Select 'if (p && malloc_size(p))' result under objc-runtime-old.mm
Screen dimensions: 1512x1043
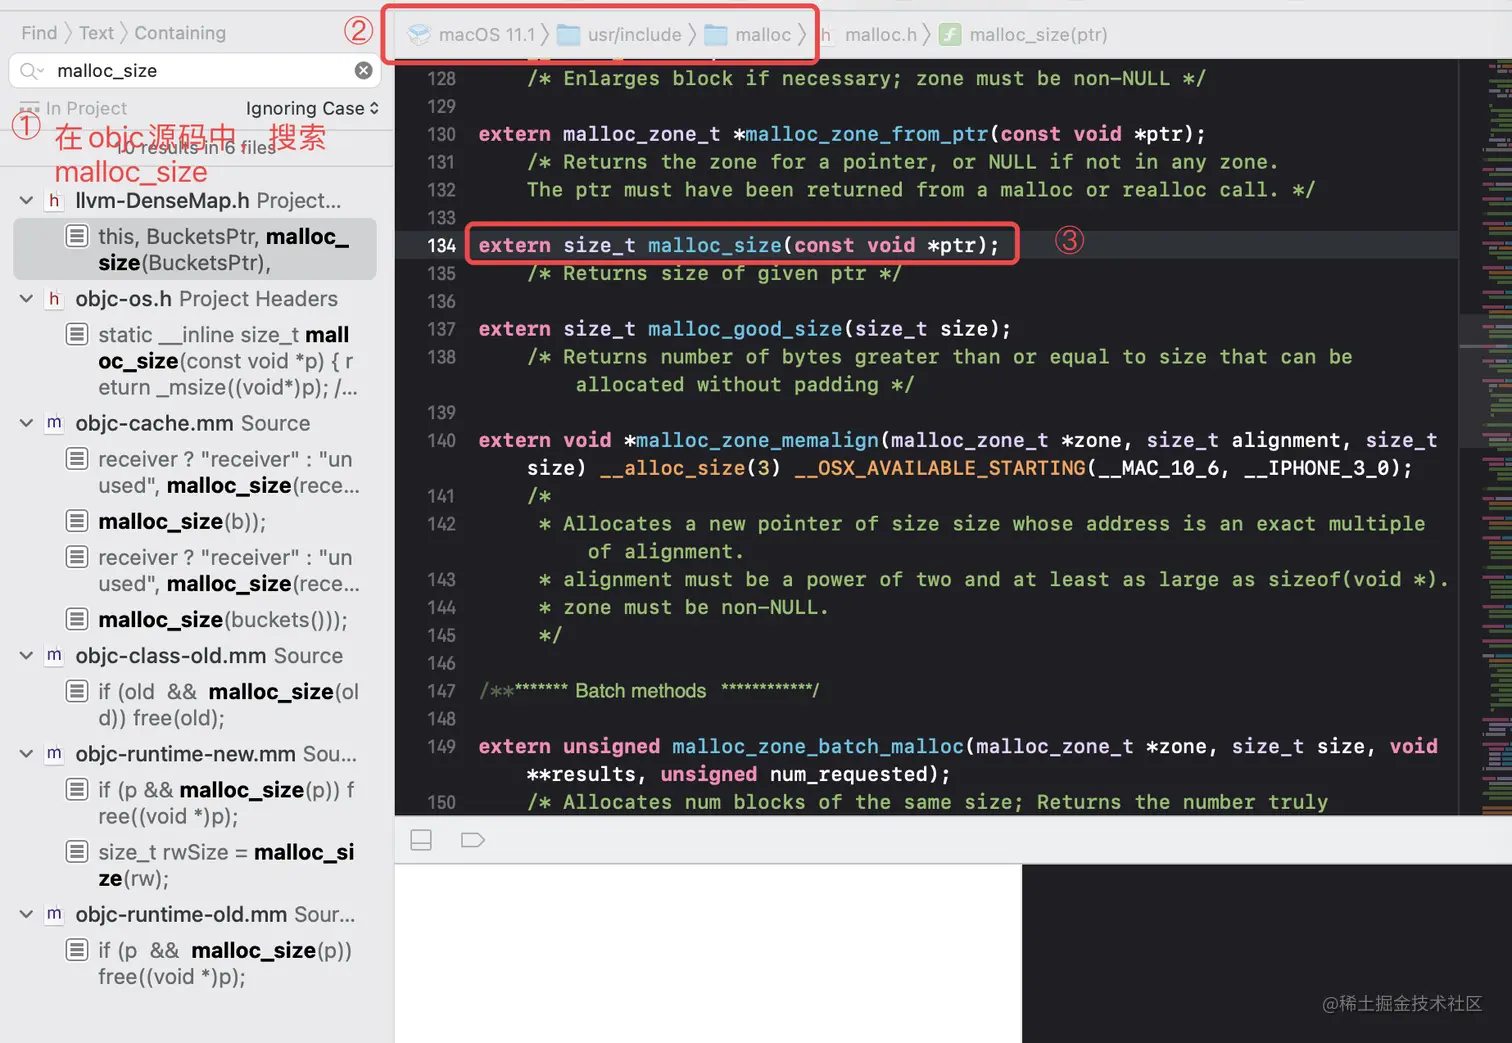click(195, 963)
